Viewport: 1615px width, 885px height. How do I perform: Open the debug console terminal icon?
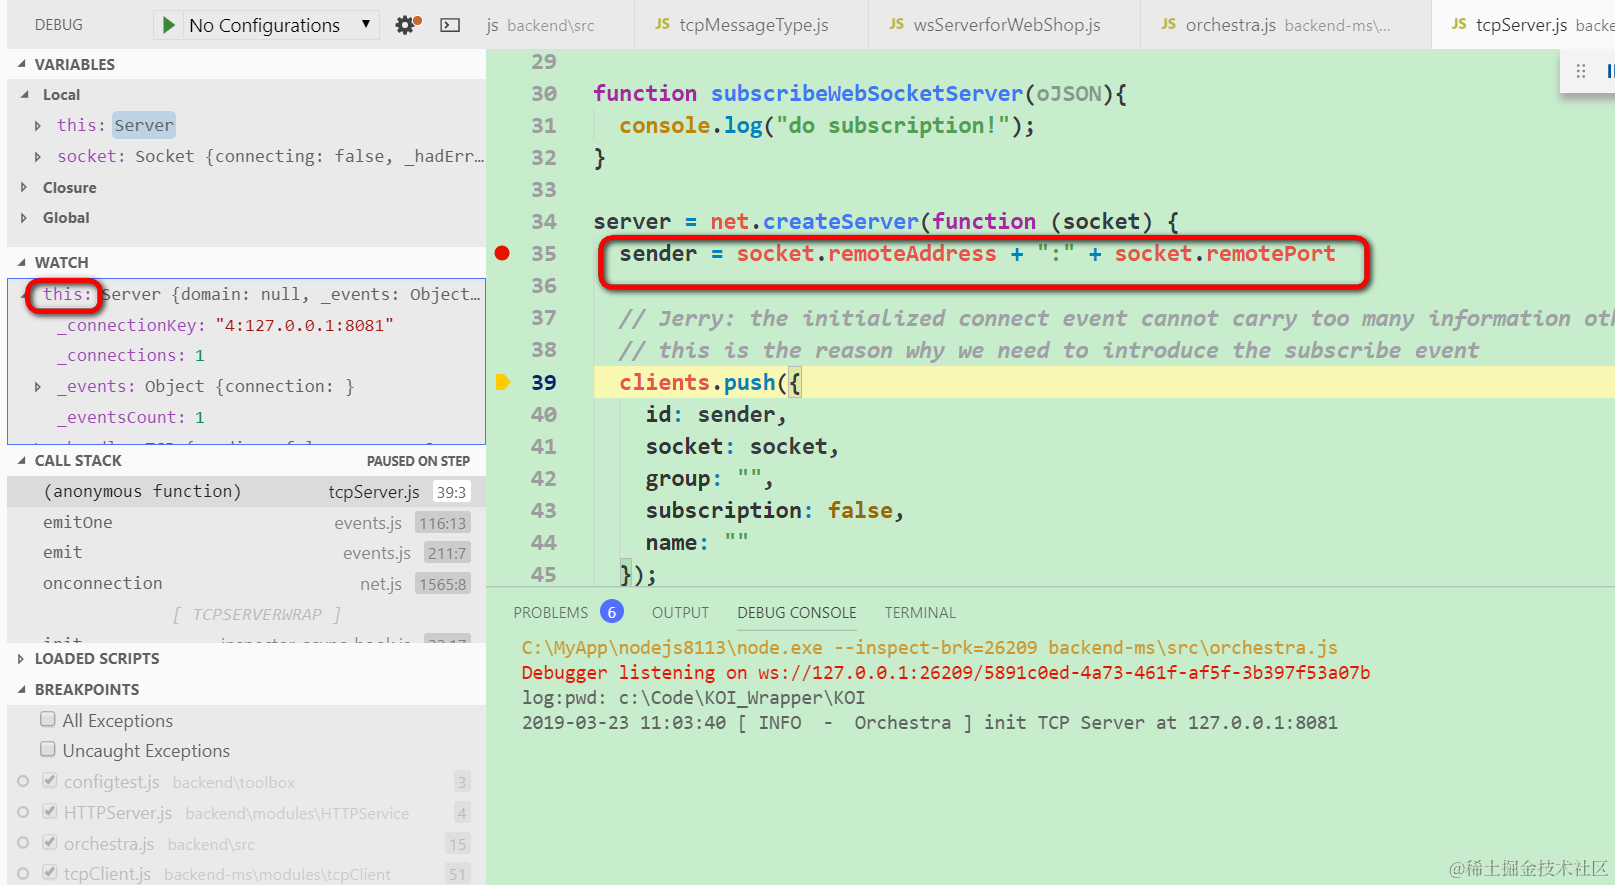click(451, 25)
